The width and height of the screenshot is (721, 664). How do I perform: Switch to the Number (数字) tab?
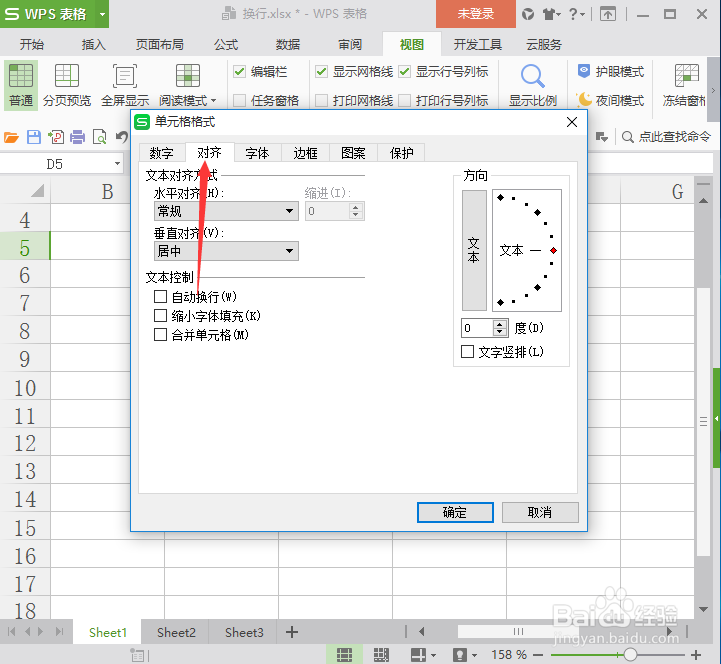click(x=161, y=153)
